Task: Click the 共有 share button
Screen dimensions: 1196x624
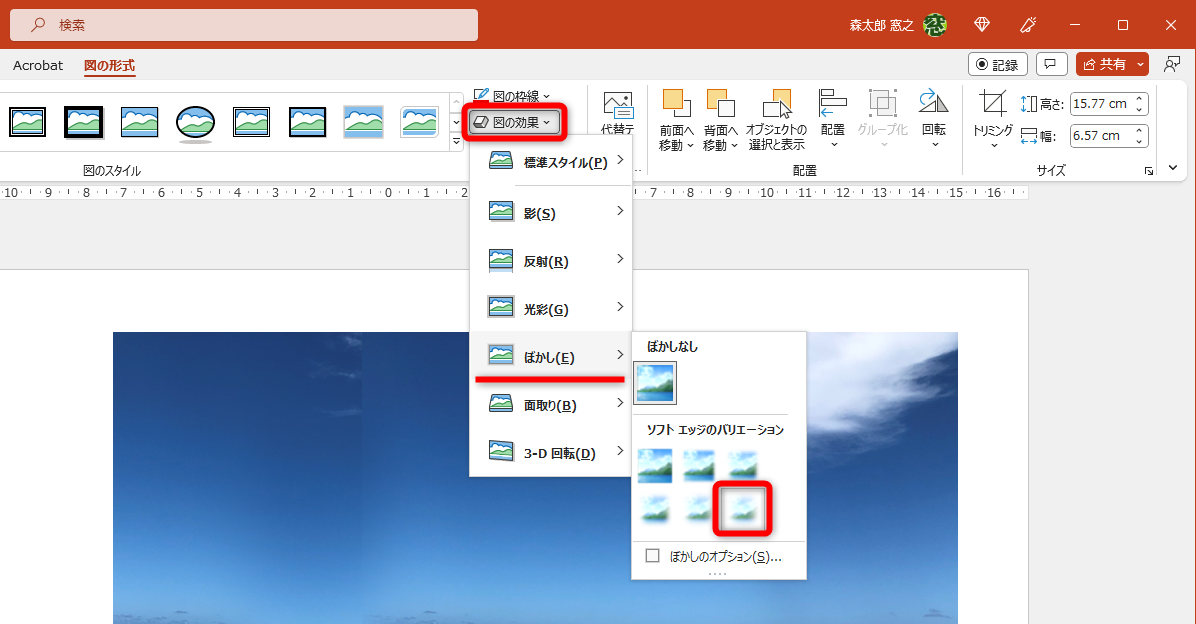Action: click(x=1104, y=64)
